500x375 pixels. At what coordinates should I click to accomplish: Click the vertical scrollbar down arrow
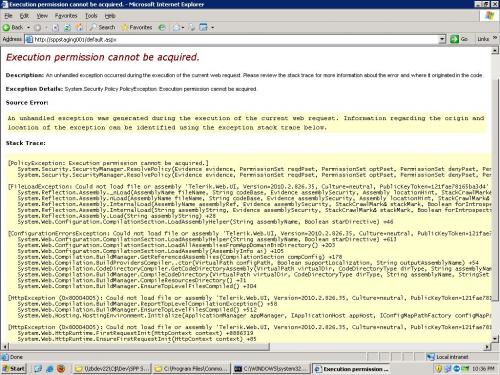[x=495, y=339]
